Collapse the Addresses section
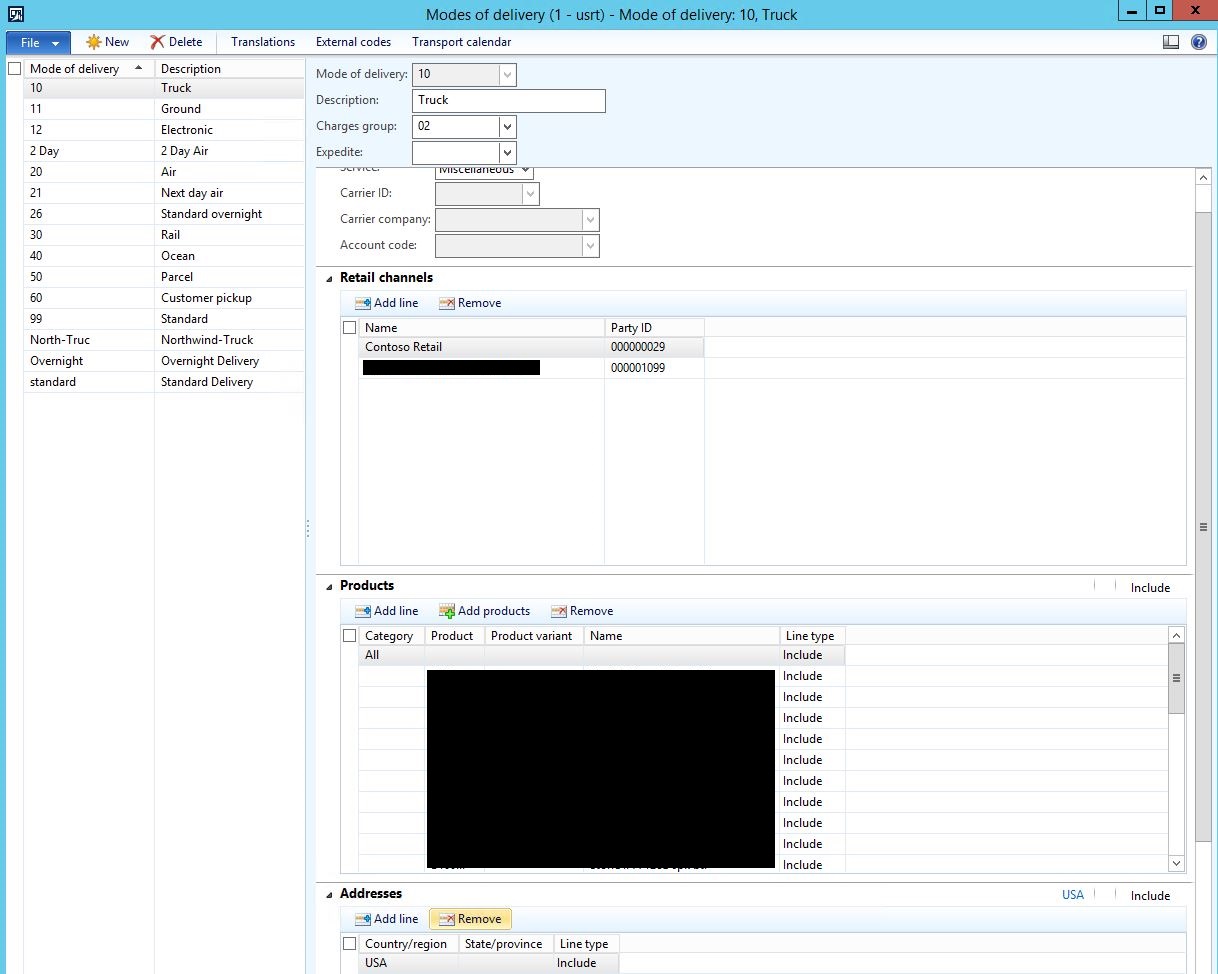The width and height of the screenshot is (1218, 974). pos(330,895)
